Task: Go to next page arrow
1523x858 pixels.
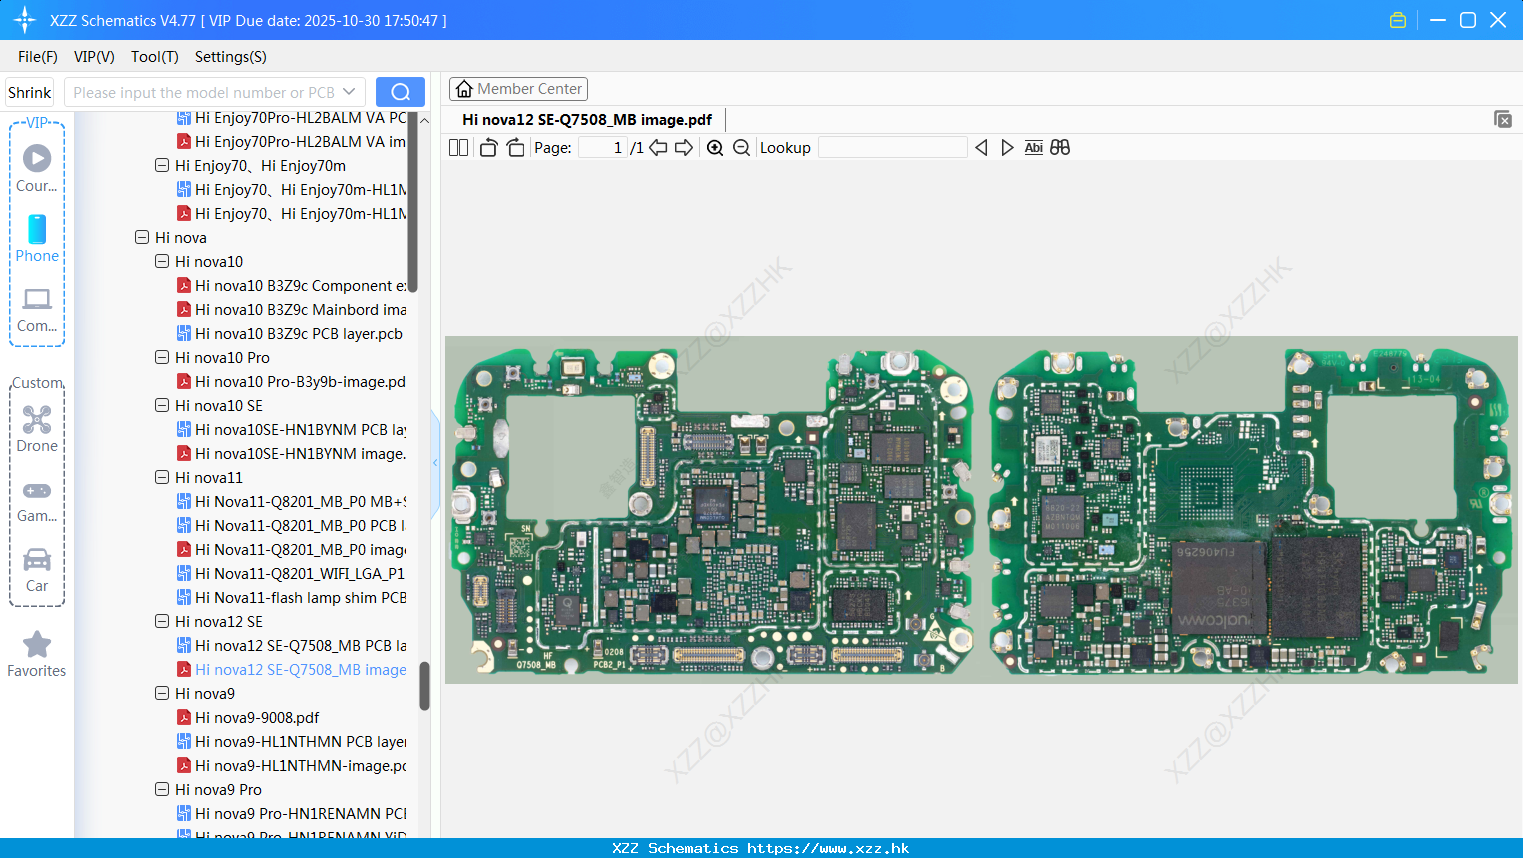Action: click(x=684, y=147)
